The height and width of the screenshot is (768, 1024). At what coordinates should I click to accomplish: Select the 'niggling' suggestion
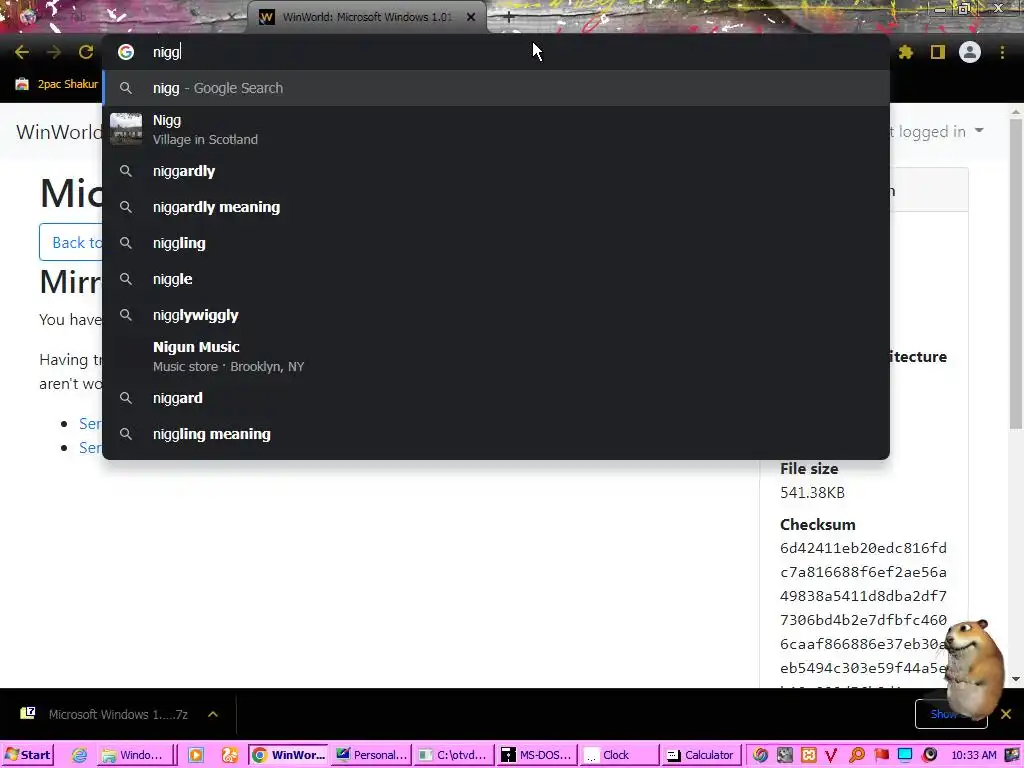[x=496, y=243]
